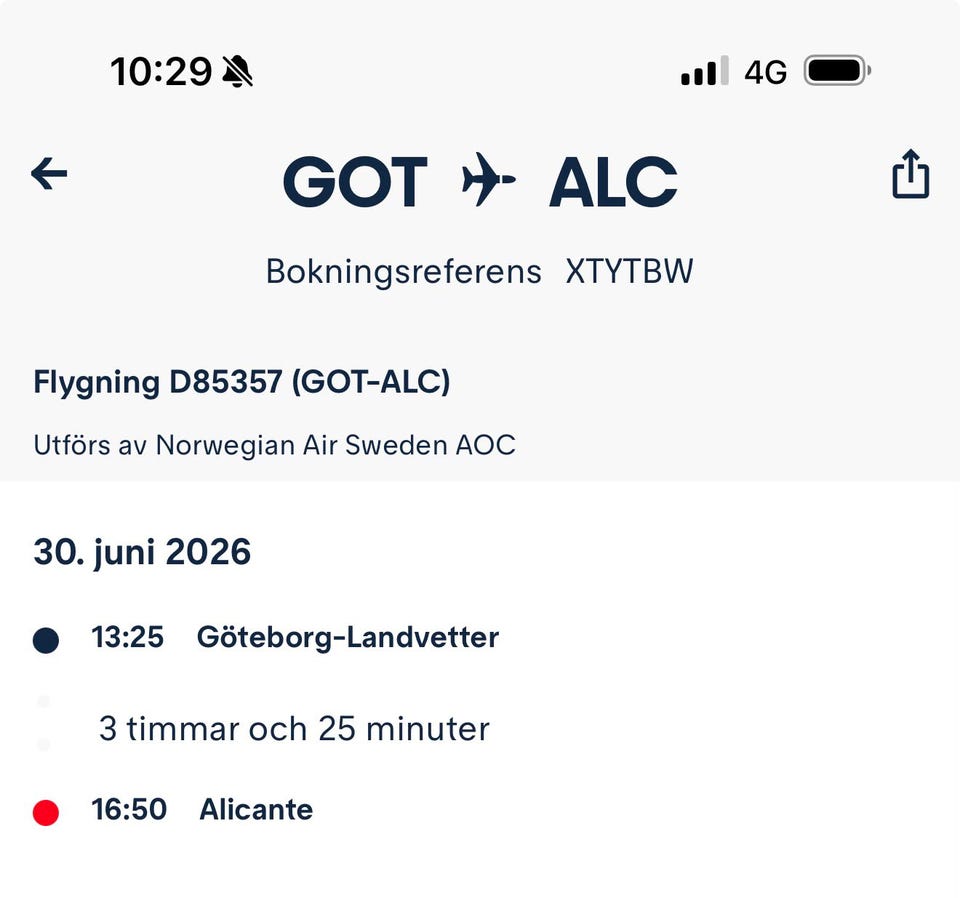The width and height of the screenshot is (960, 898).
Task: Tap the 10:29 clock in status bar
Action: coord(161,72)
